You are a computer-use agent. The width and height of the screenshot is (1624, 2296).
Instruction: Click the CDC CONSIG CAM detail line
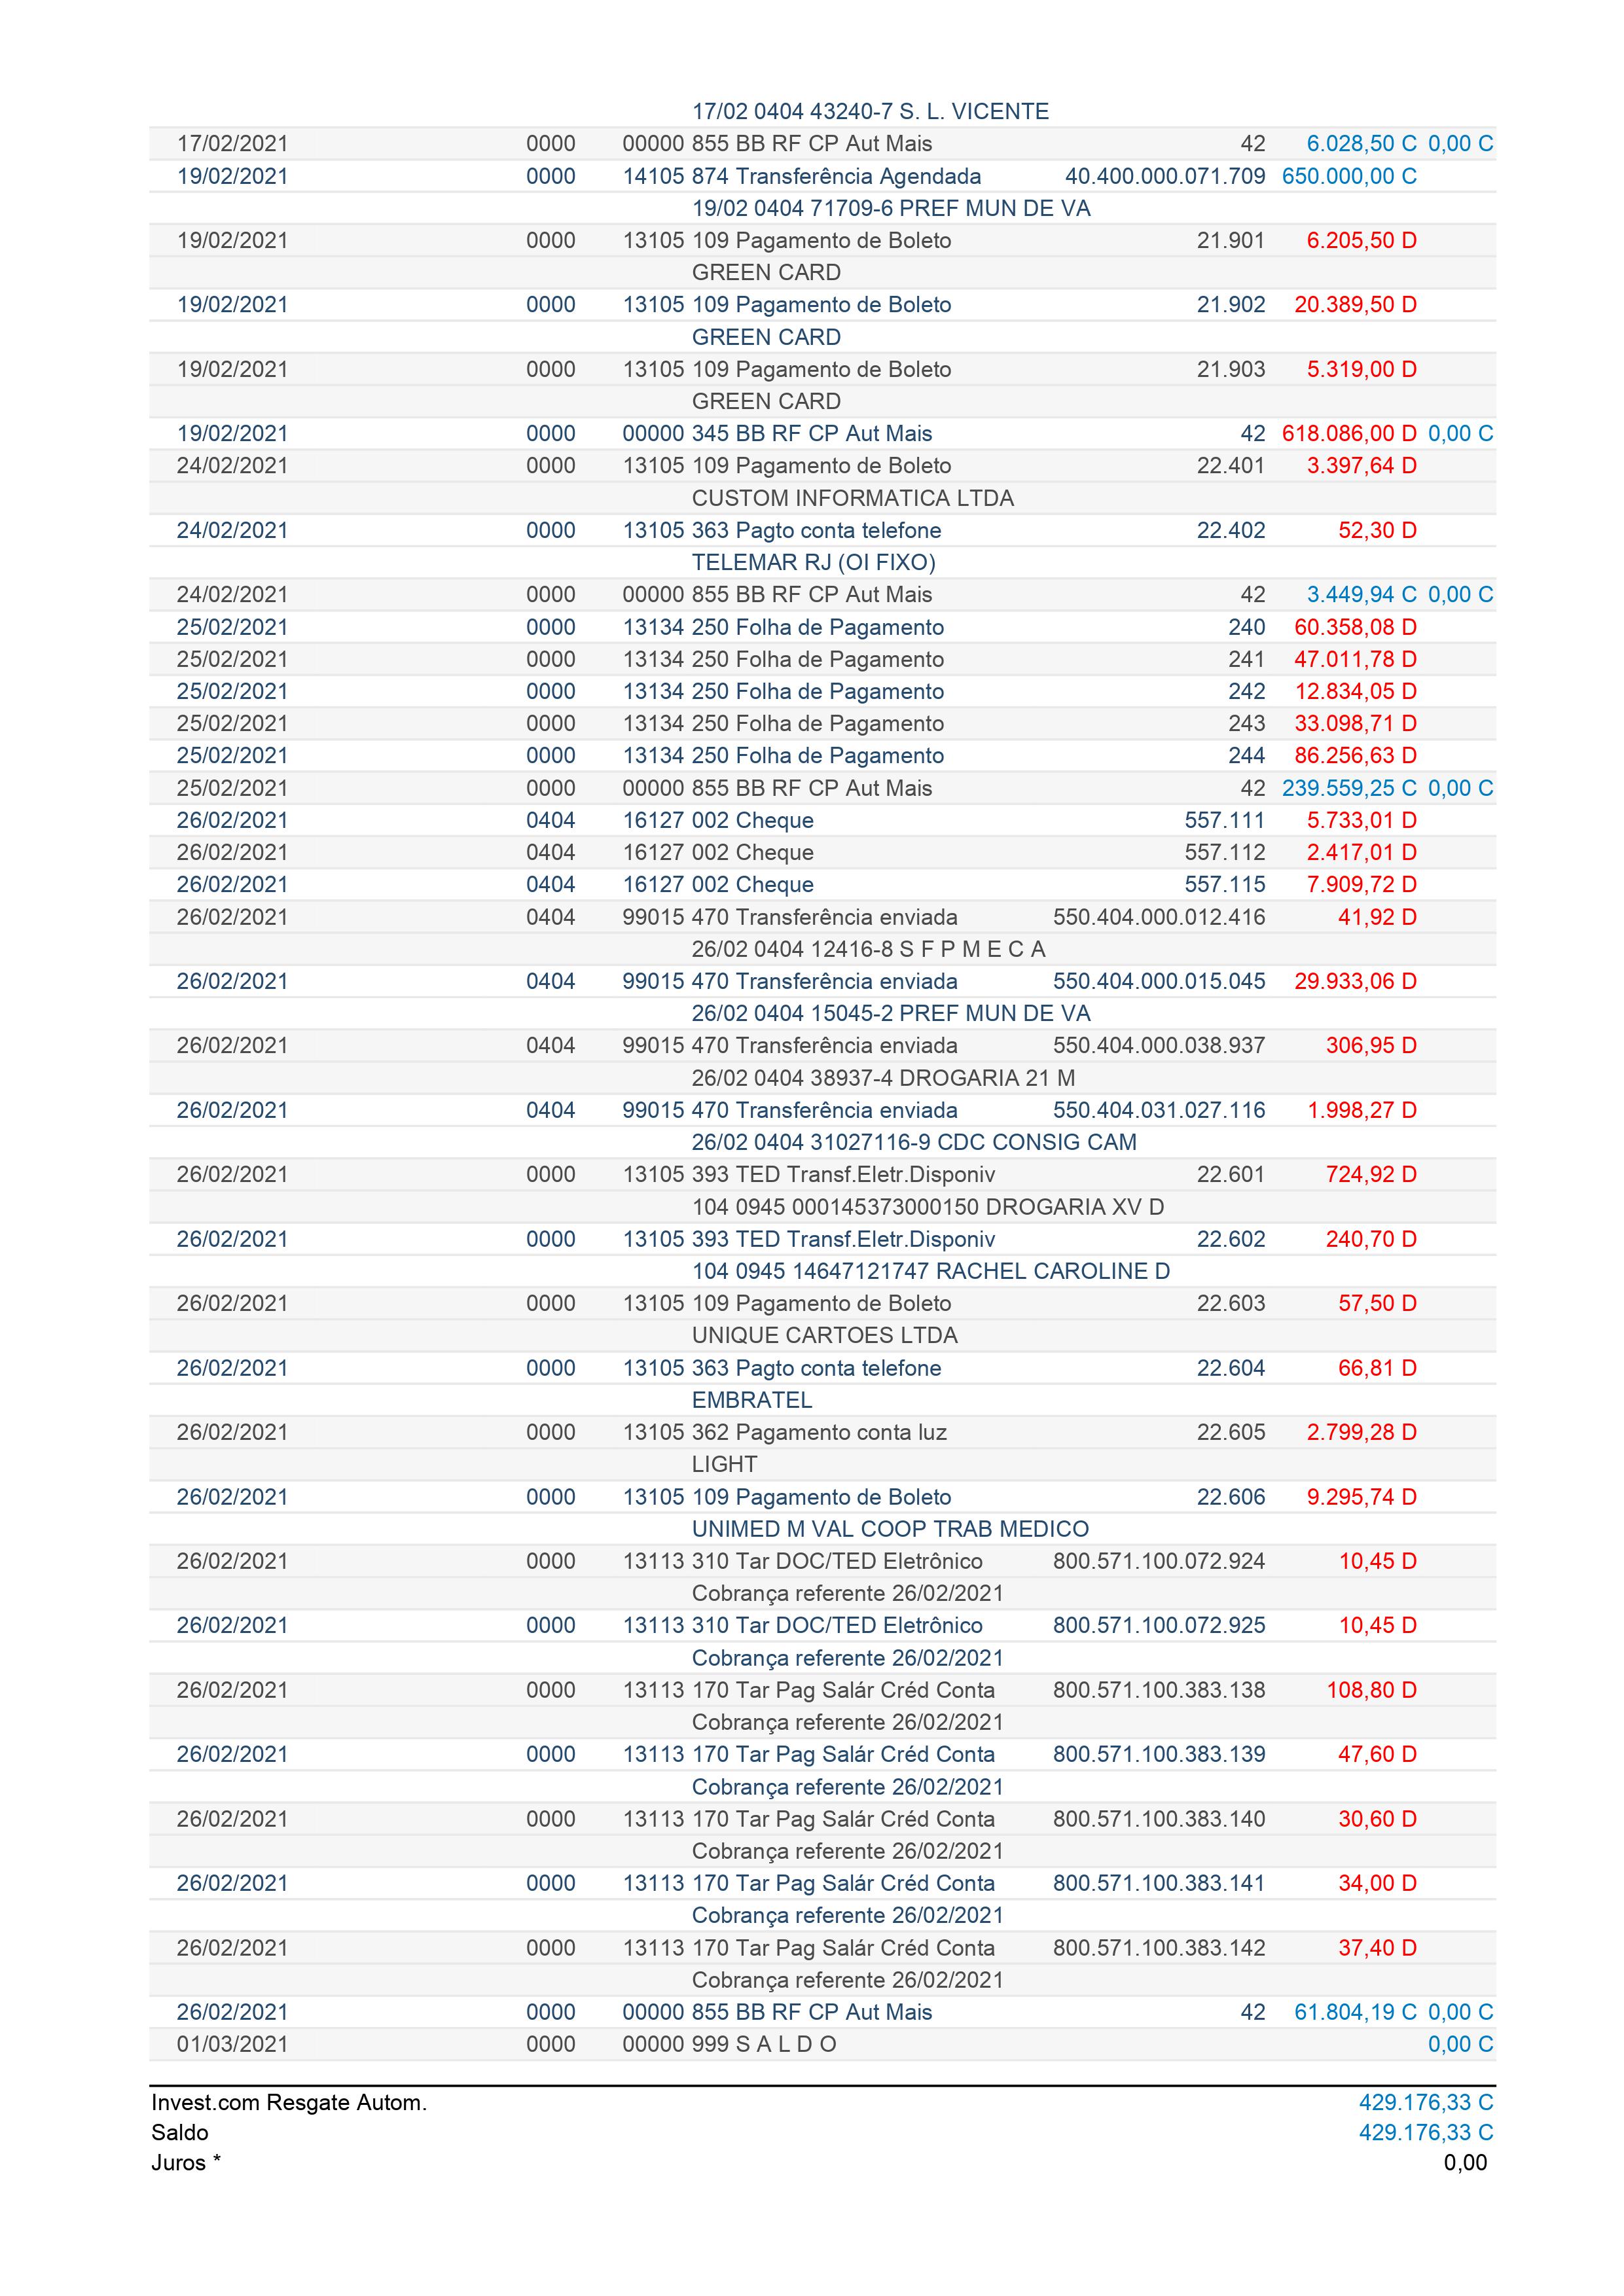click(x=913, y=1142)
